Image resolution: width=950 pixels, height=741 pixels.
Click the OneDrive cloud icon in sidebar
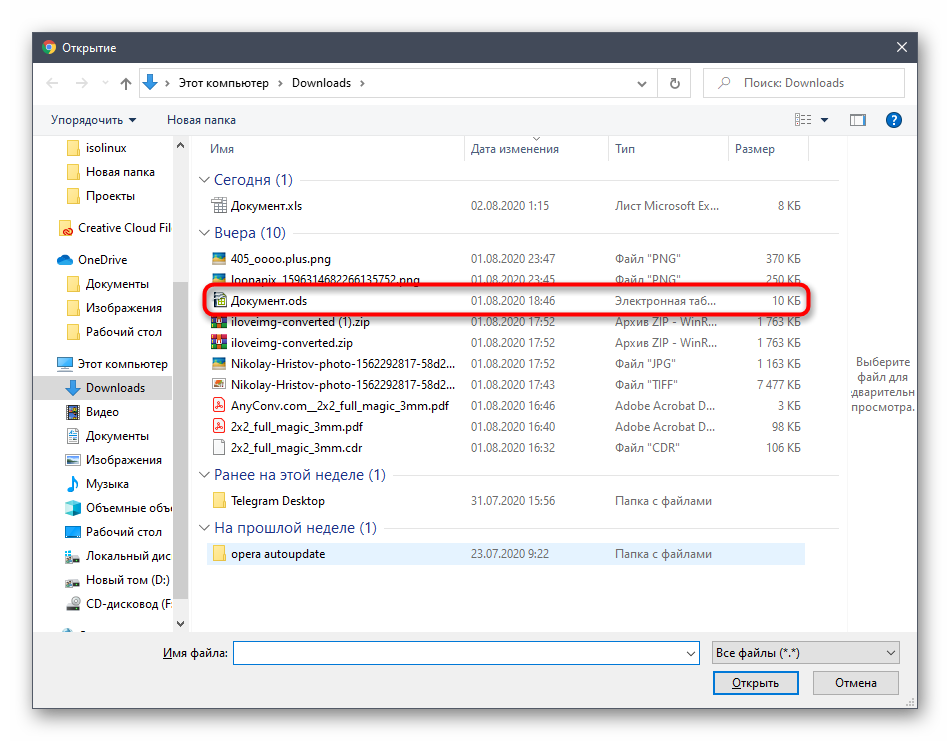click(66, 260)
